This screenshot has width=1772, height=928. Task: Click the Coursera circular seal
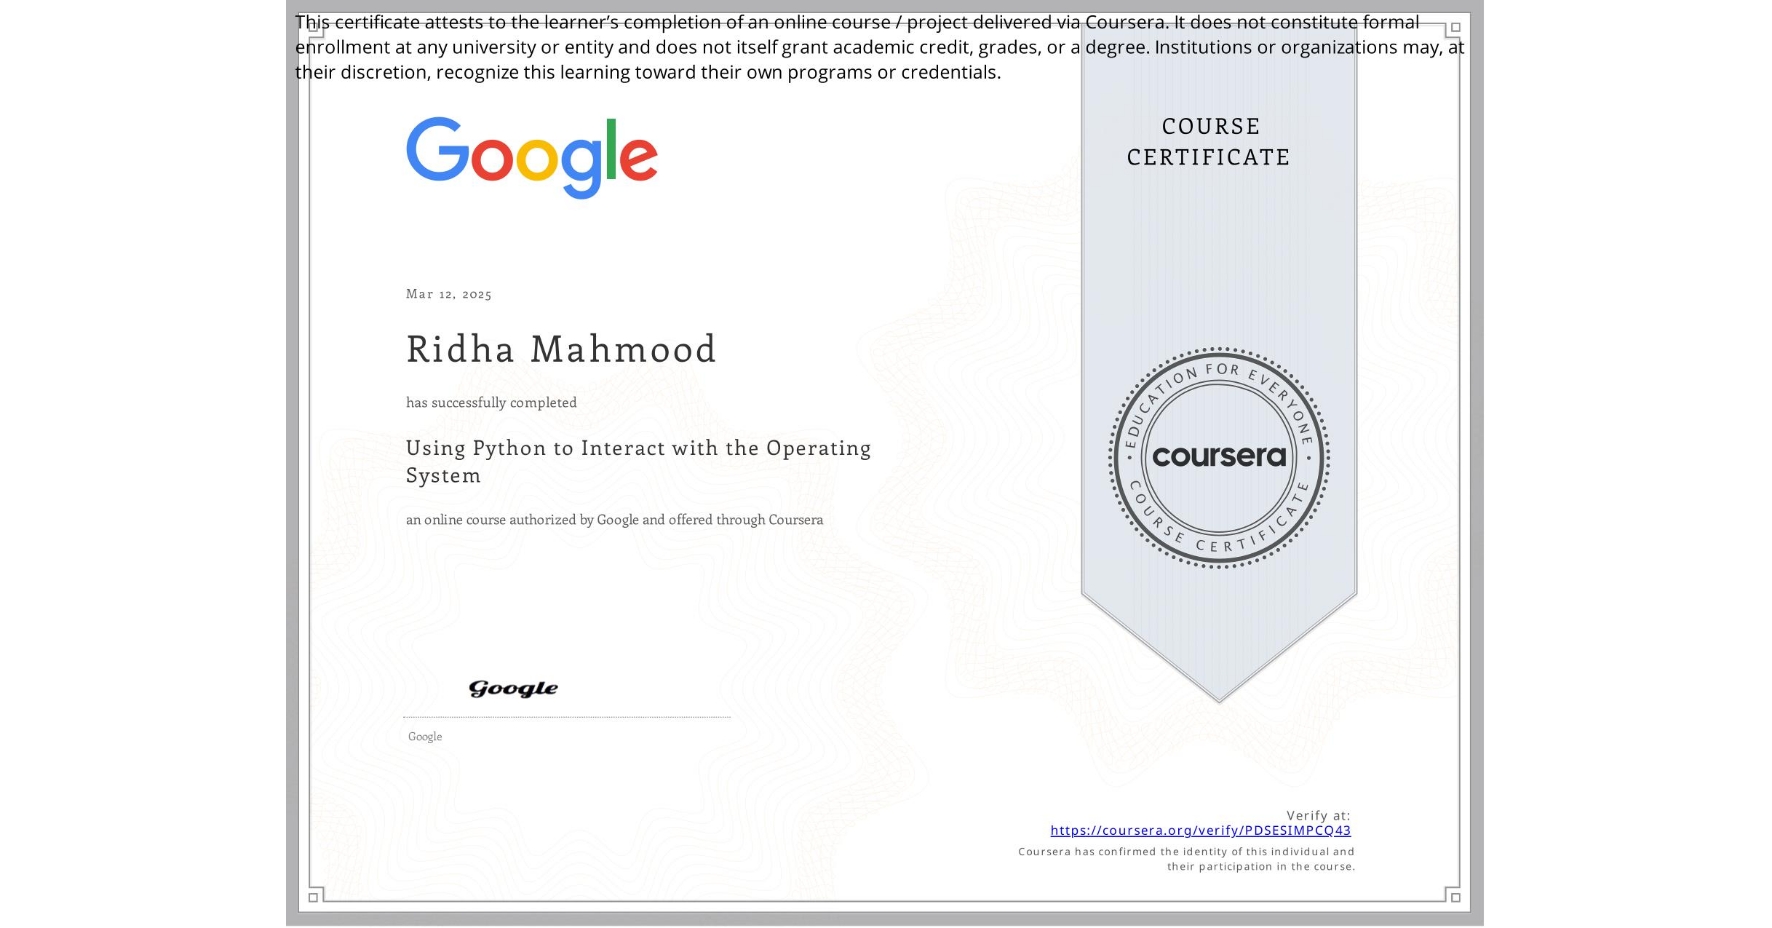point(1219,458)
